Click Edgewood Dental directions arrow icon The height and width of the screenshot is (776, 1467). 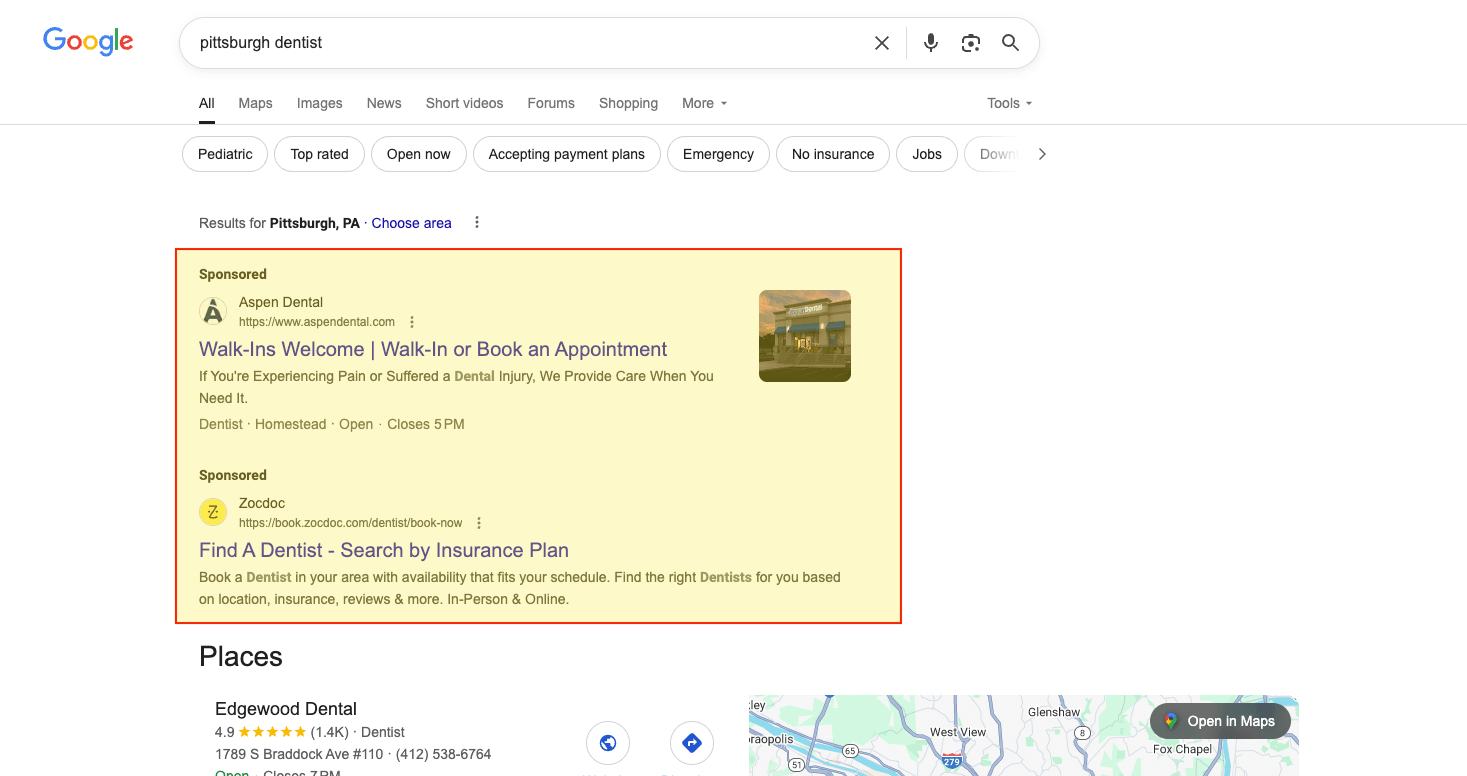tap(692, 743)
